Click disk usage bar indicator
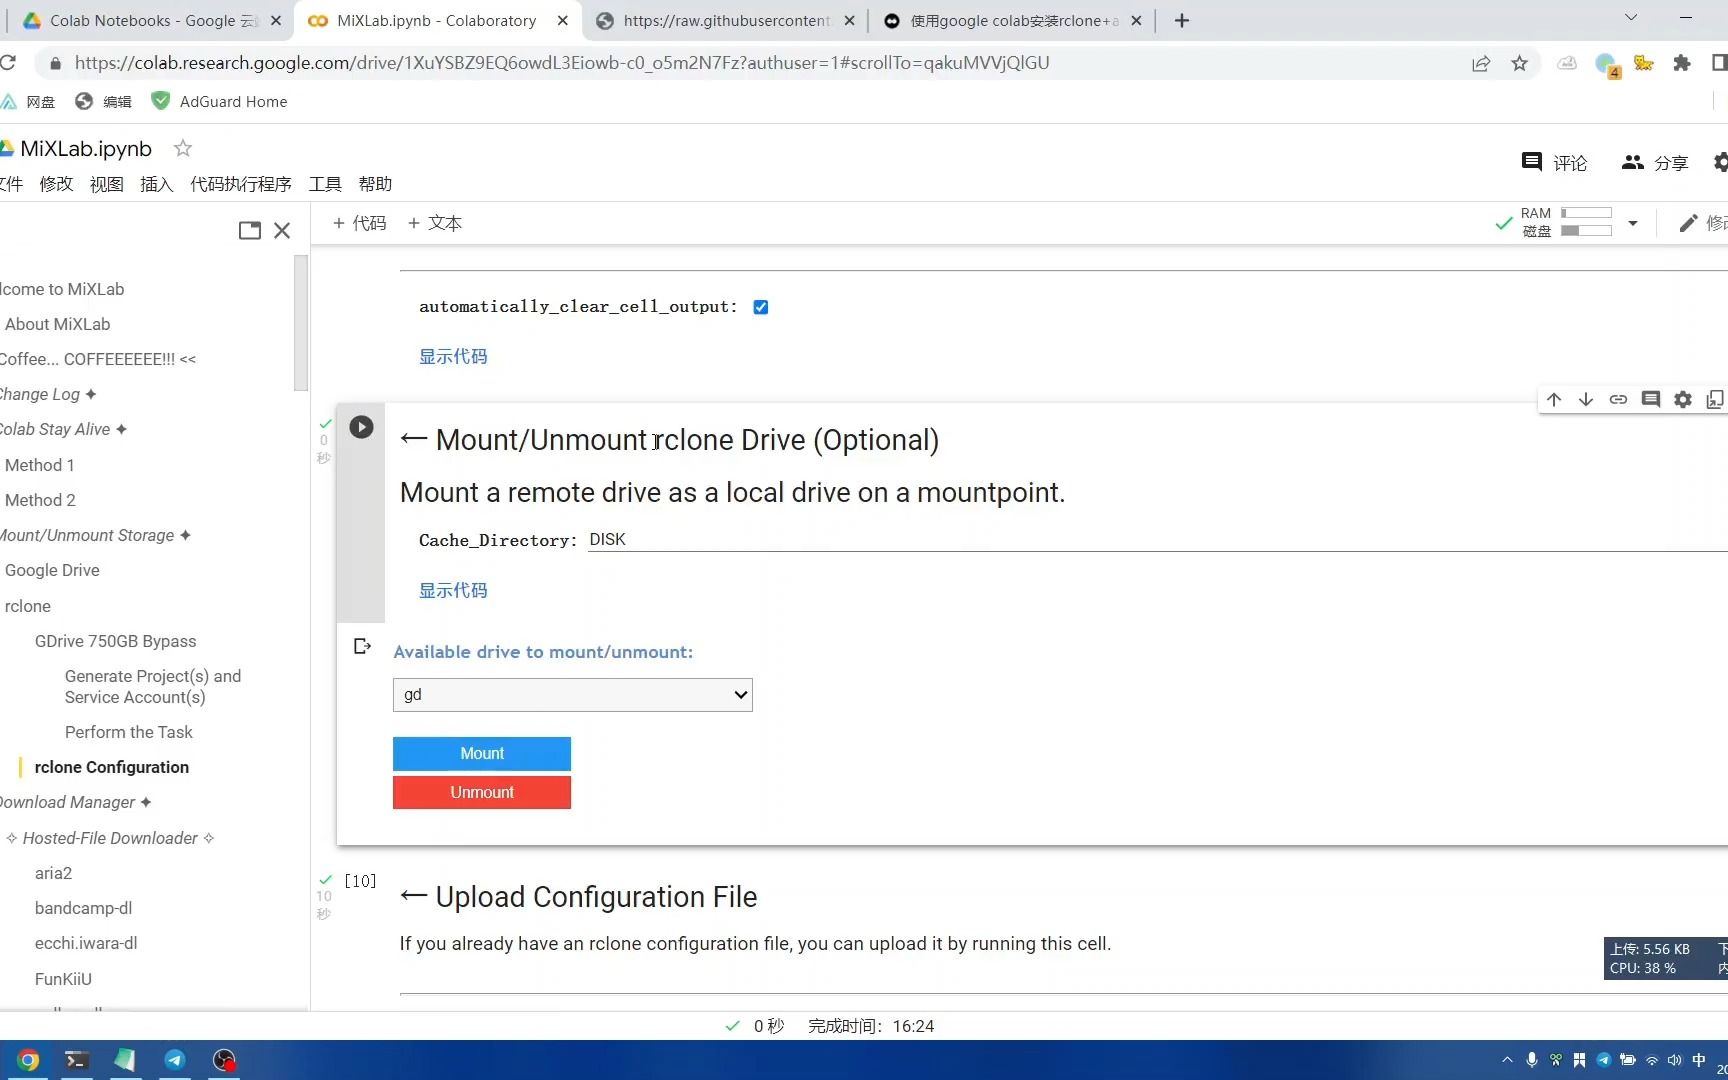The image size is (1728, 1080). (x=1586, y=231)
